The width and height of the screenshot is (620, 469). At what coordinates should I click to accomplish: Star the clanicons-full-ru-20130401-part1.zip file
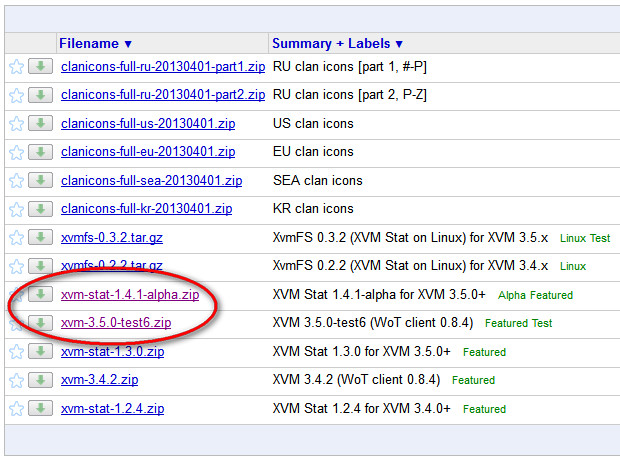(16, 66)
